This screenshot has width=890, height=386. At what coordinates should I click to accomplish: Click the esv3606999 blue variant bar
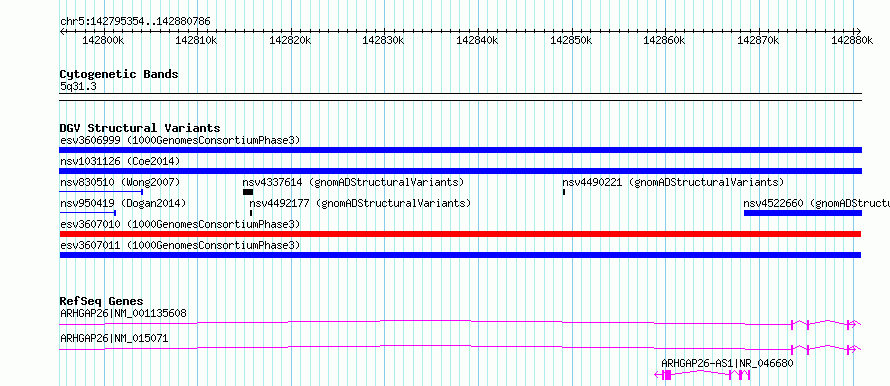[x=460, y=150]
